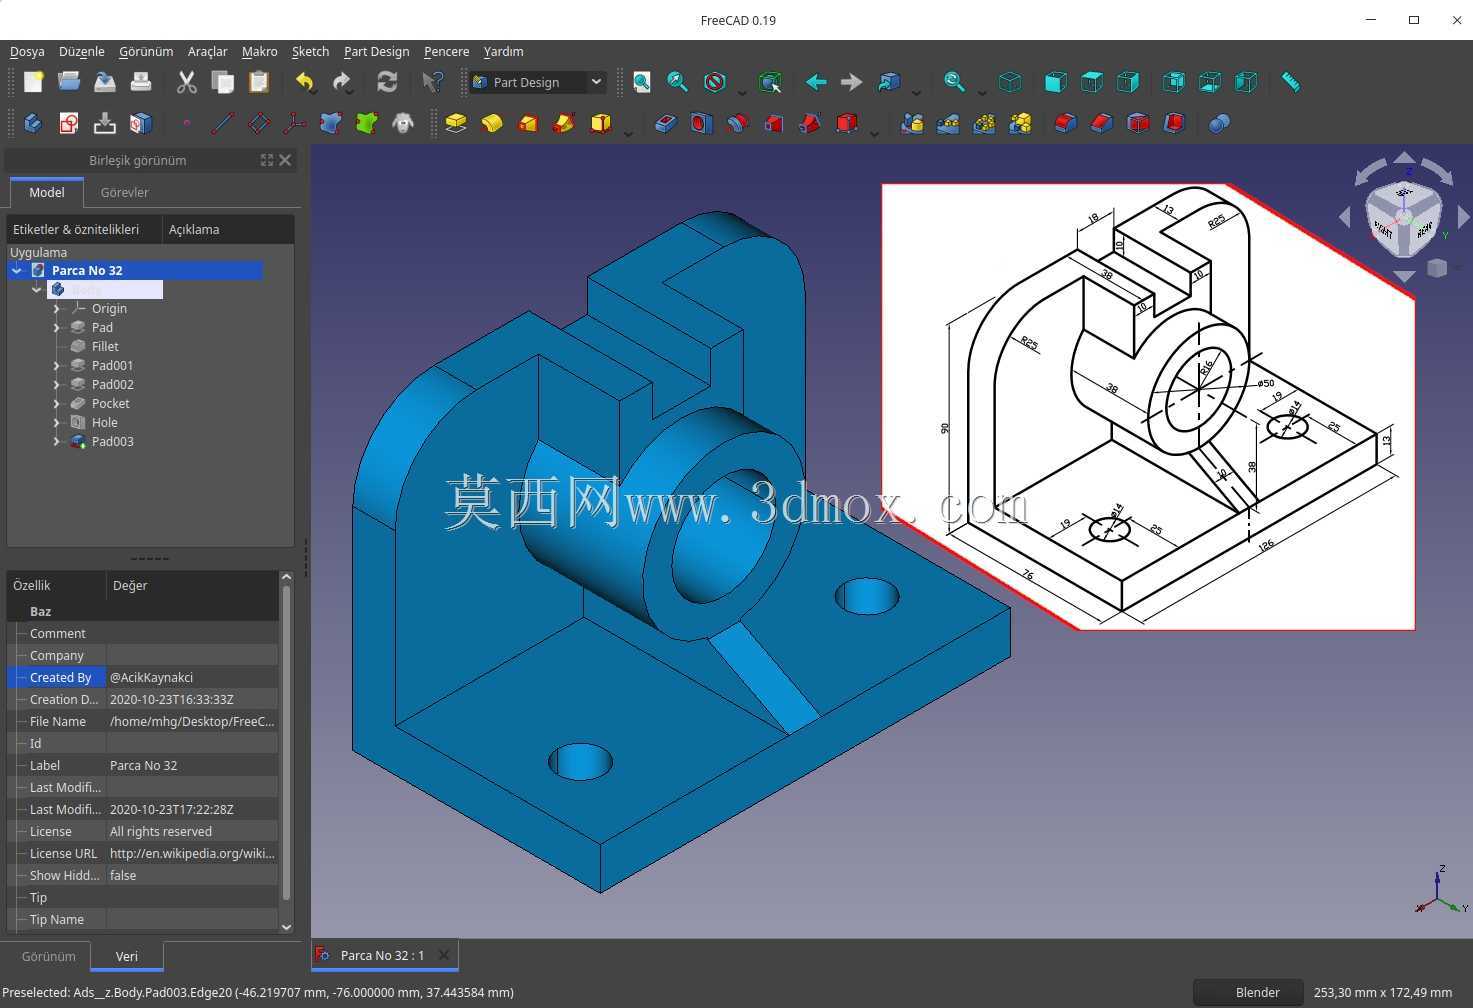Expand the Pad003 tree item

pyautogui.click(x=56, y=442)
